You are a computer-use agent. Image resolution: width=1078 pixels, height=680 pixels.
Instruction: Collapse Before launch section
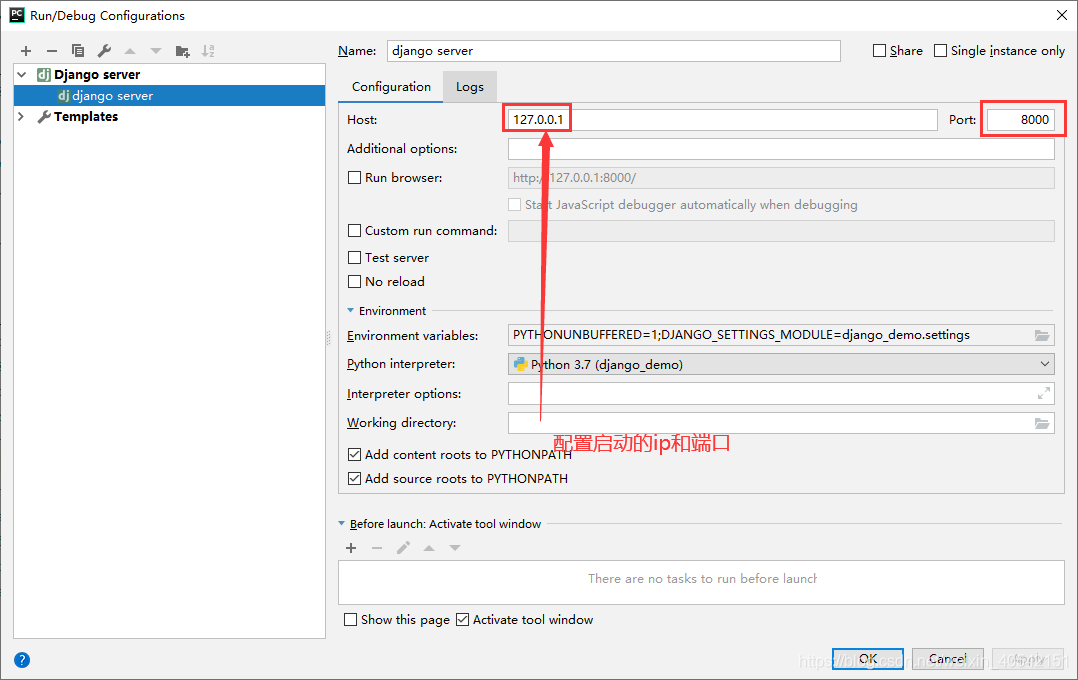(x=342, y=524)
